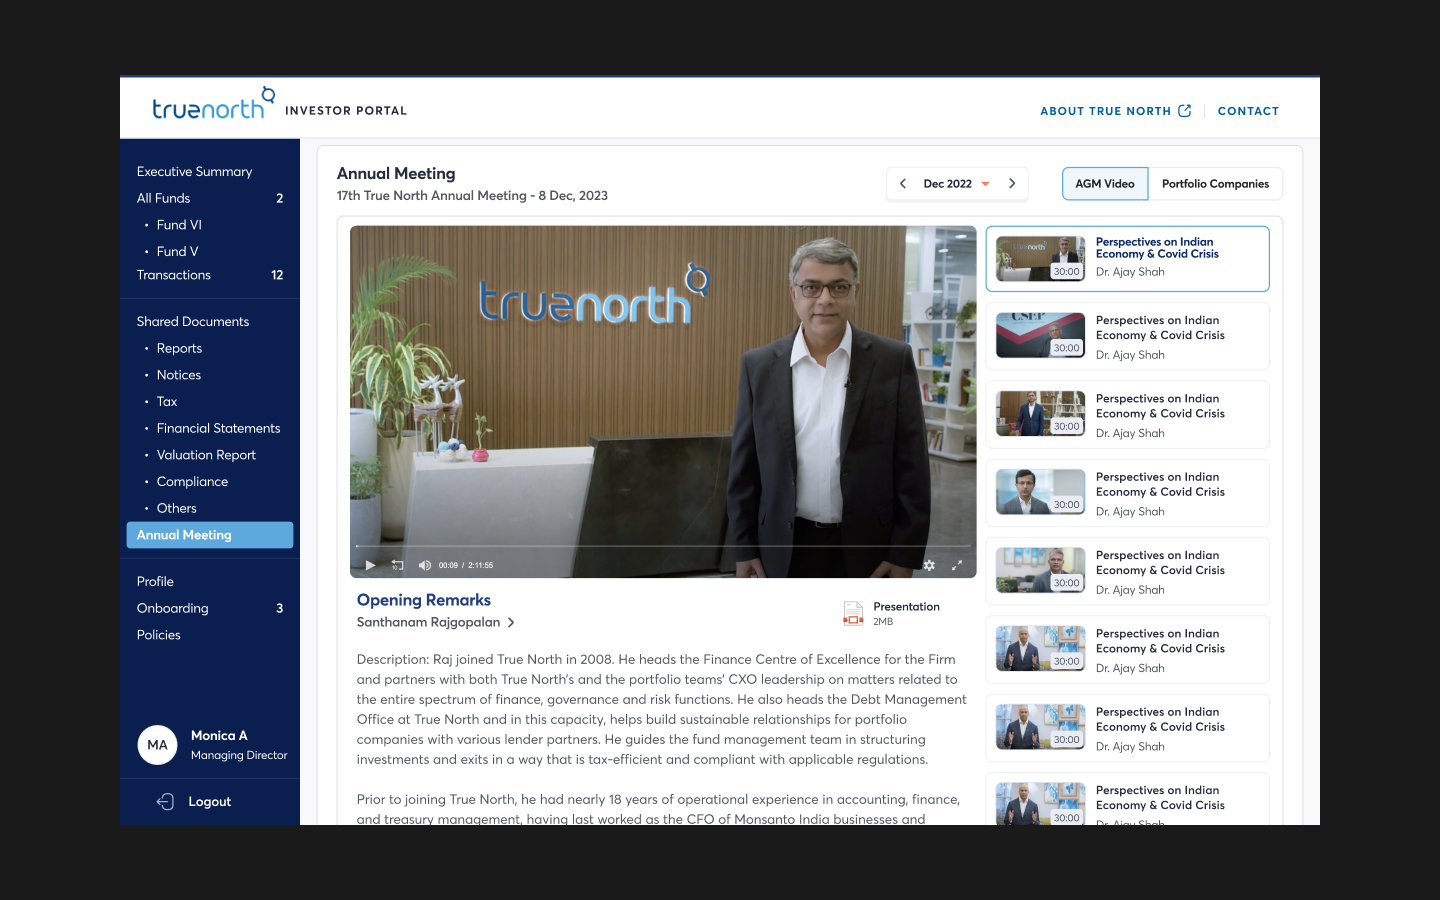1440x900 pixels.
Task: Open video settings gear icon
Action: 929,565
